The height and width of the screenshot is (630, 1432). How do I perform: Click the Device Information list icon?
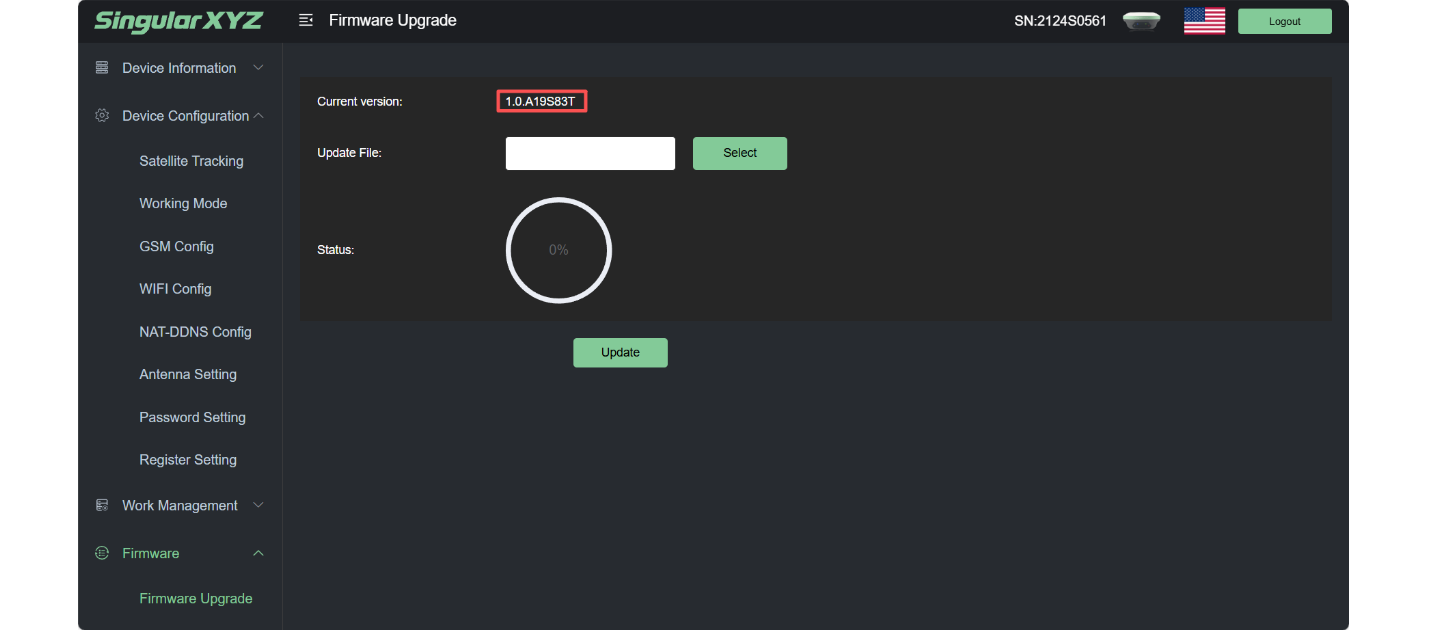[x=101, y=68]
